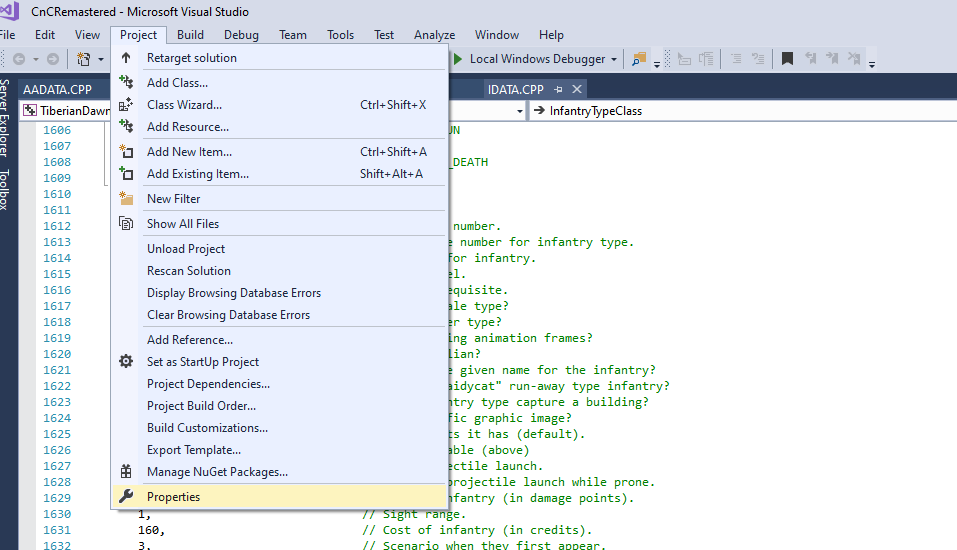The width and height of the screenshot is (957, 550).
Task: Open the Build menu
Action: [190, 35]
